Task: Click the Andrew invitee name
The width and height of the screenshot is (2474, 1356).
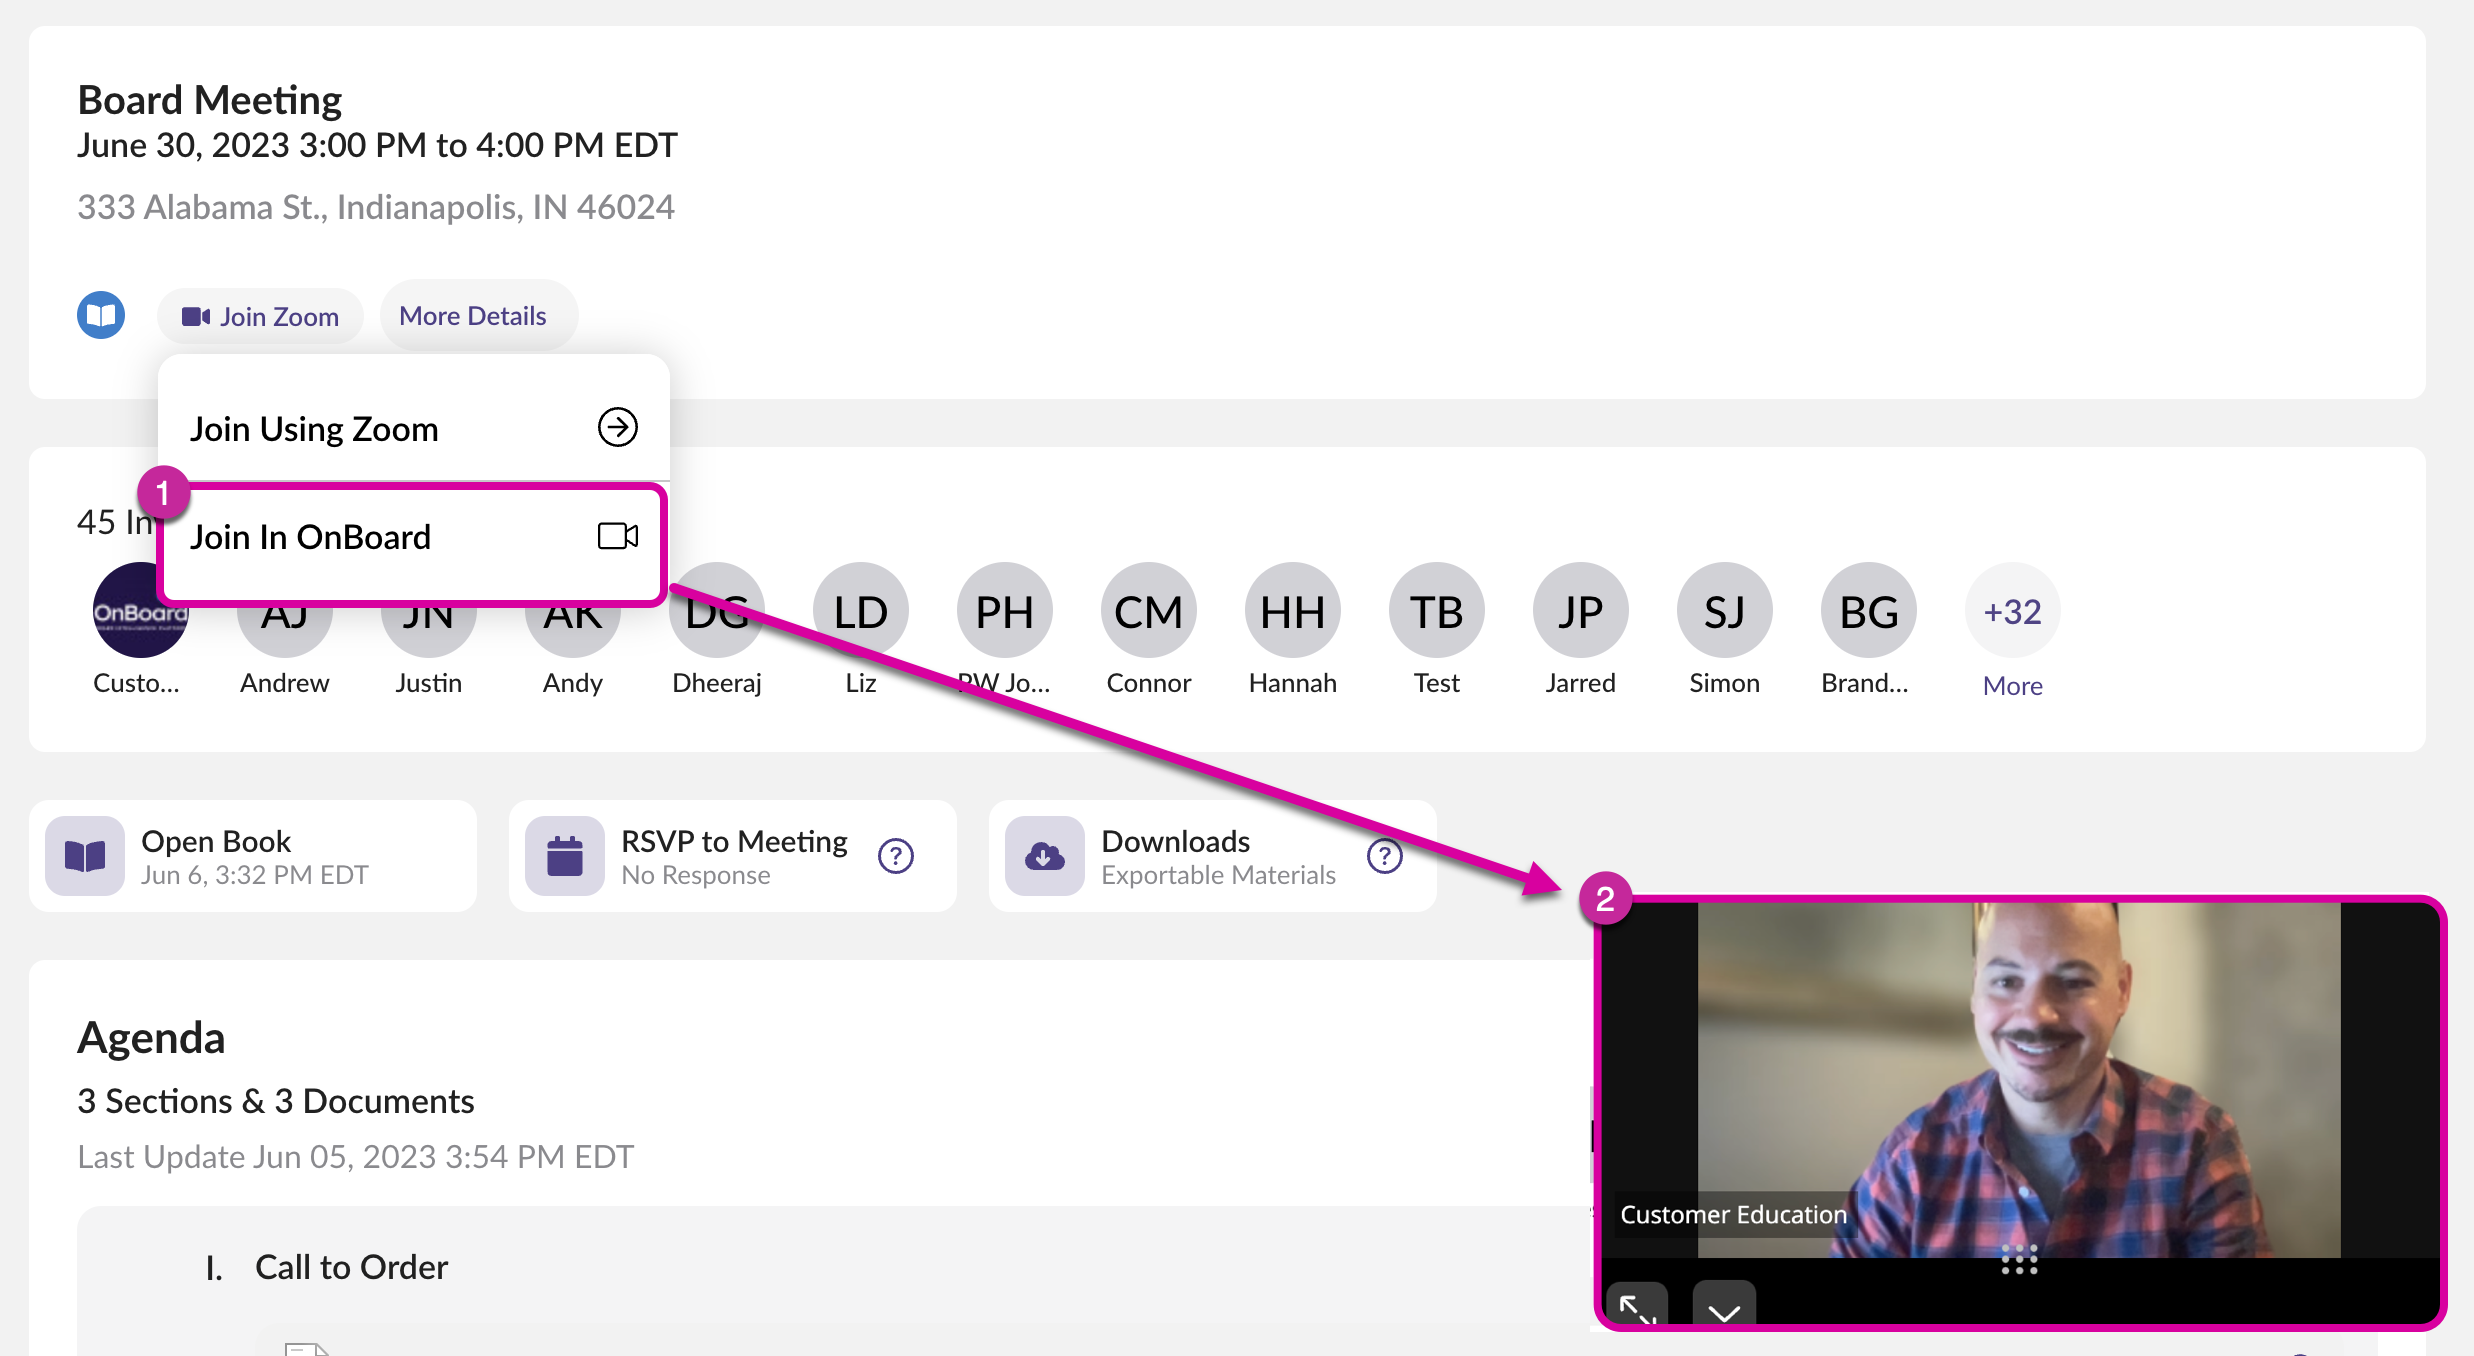Action: tap(285, 683)
